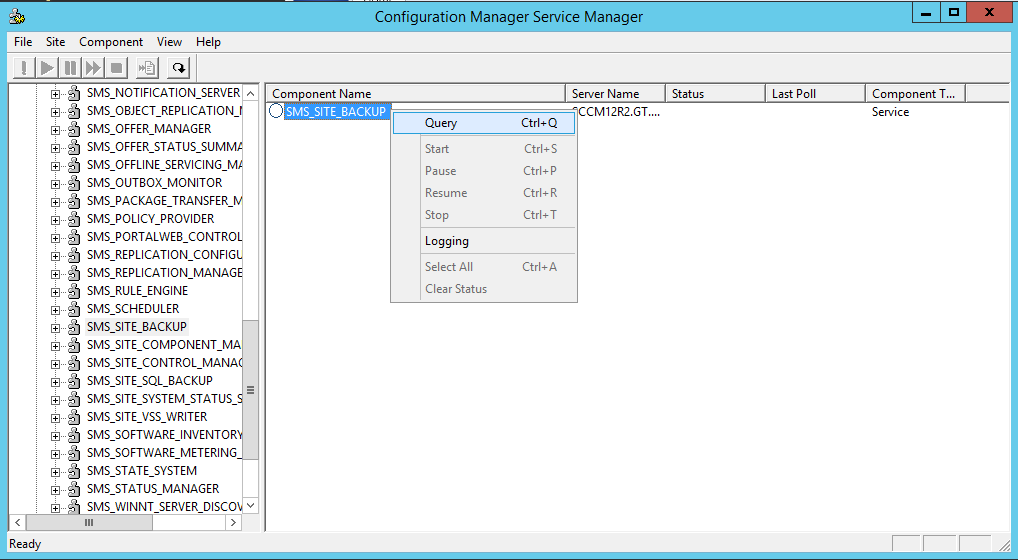Image resolution: width=1018 pixels, height=560 pixels.
Task: Click the Refresh arrow toolbar icon
Action: pos(179,68)
